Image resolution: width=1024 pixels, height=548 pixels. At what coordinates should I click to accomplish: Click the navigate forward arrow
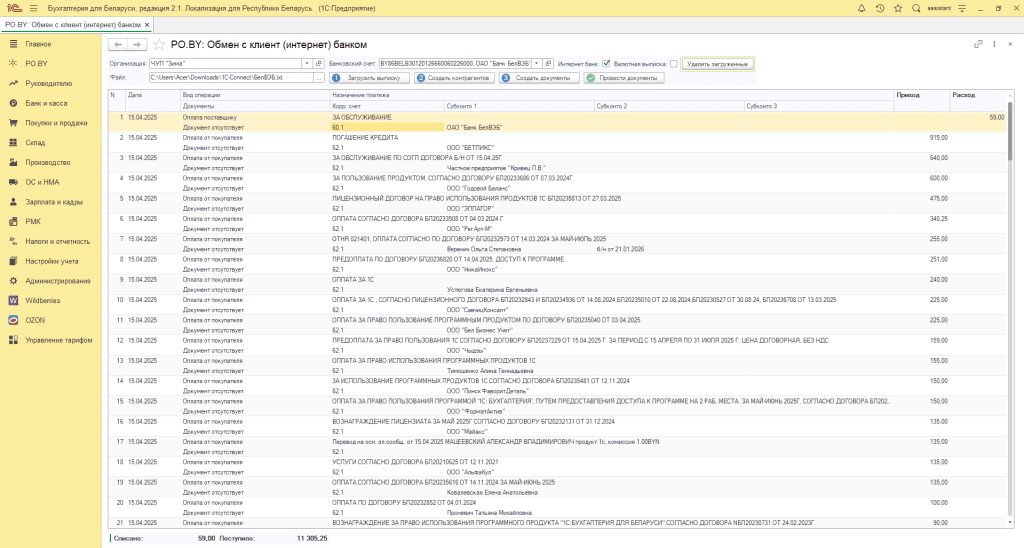[x=135, y=45]
